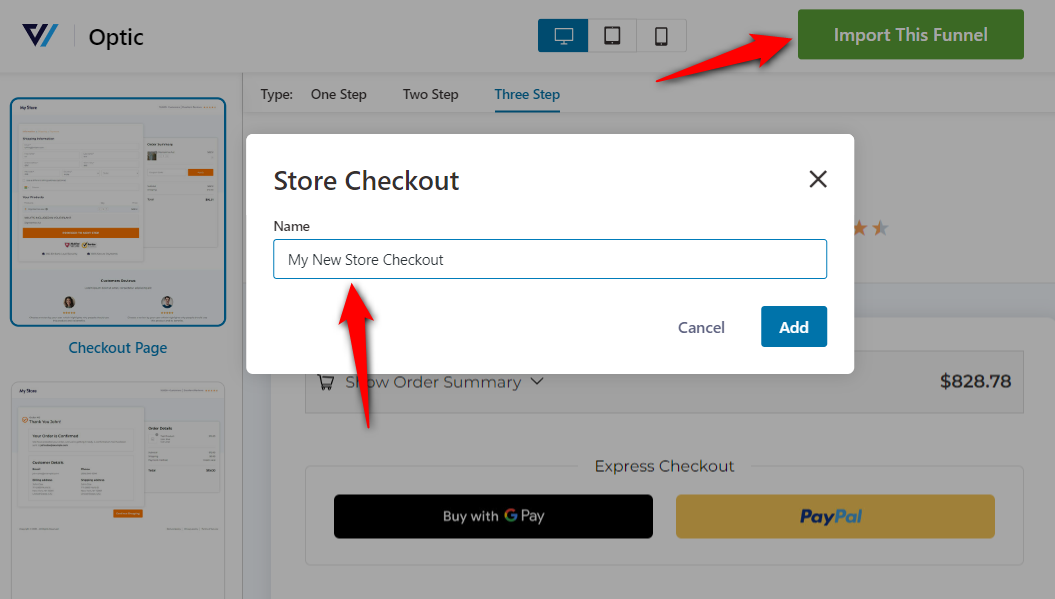Click Import This Funnel button

910,34
